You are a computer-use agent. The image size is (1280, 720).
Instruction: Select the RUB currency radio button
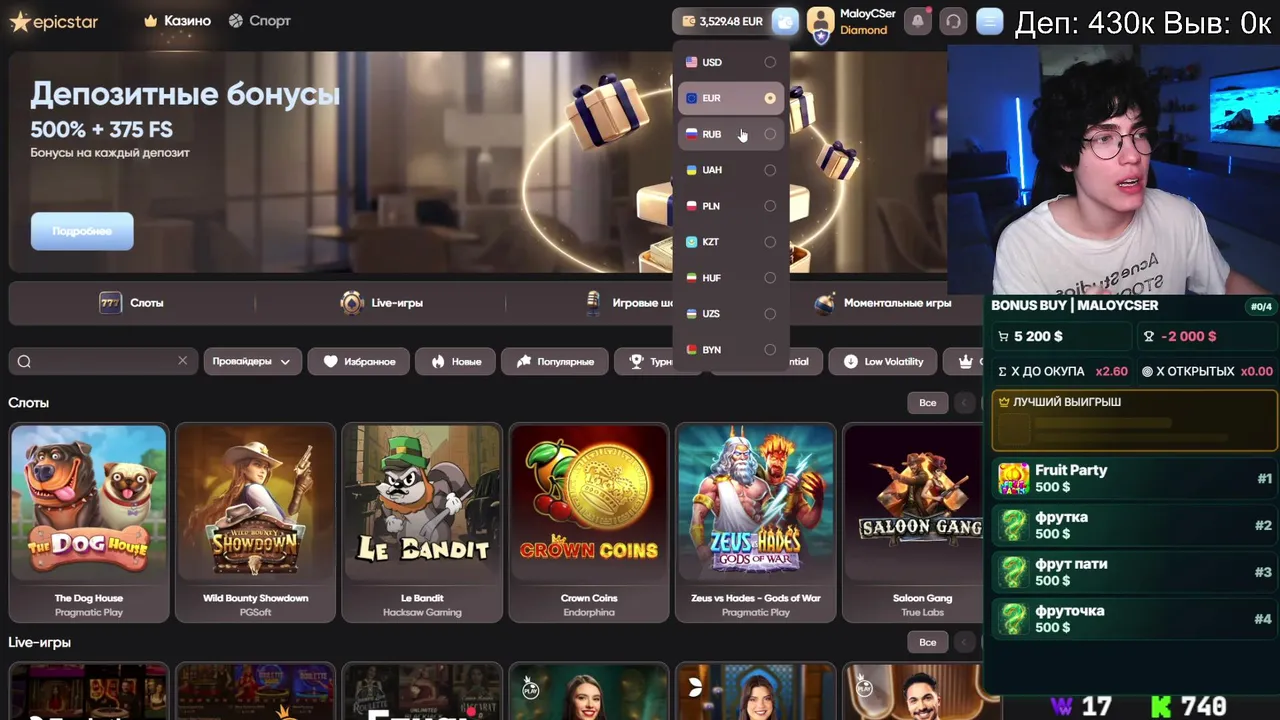coord(770,134)
